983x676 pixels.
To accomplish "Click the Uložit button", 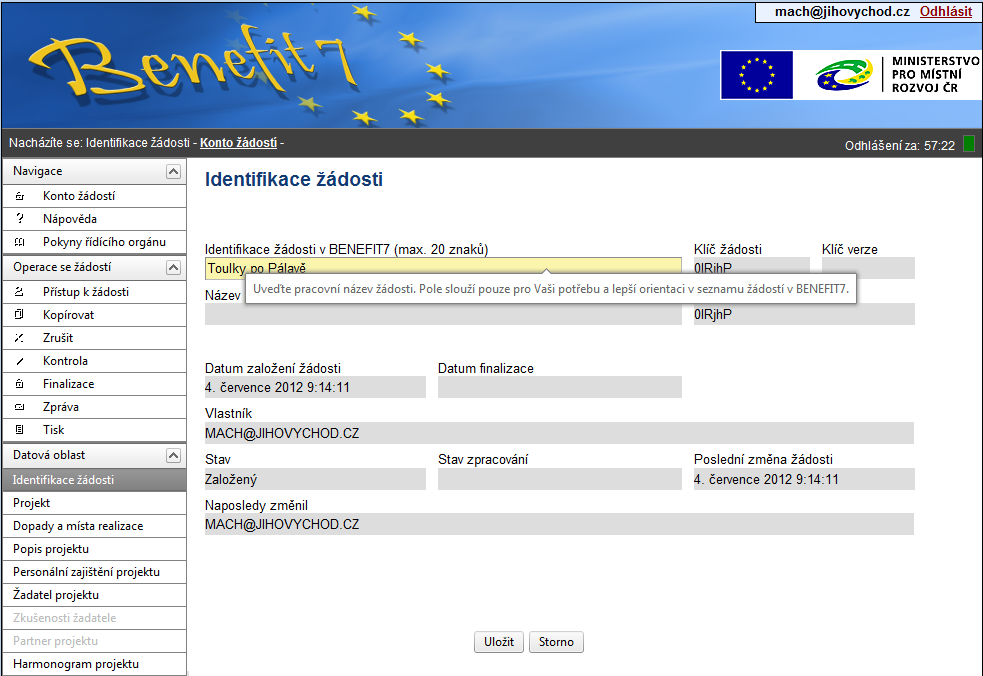I will click(x=498, y=642).
